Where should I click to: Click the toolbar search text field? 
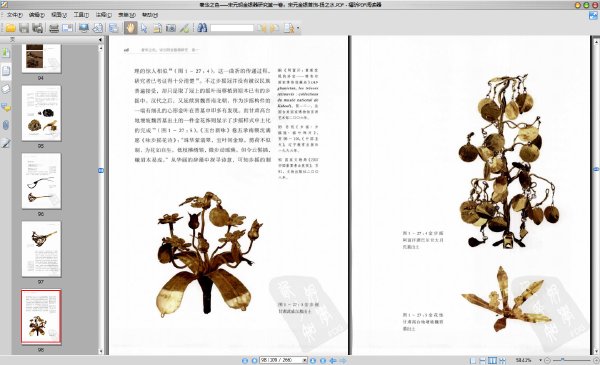(232, 28)
